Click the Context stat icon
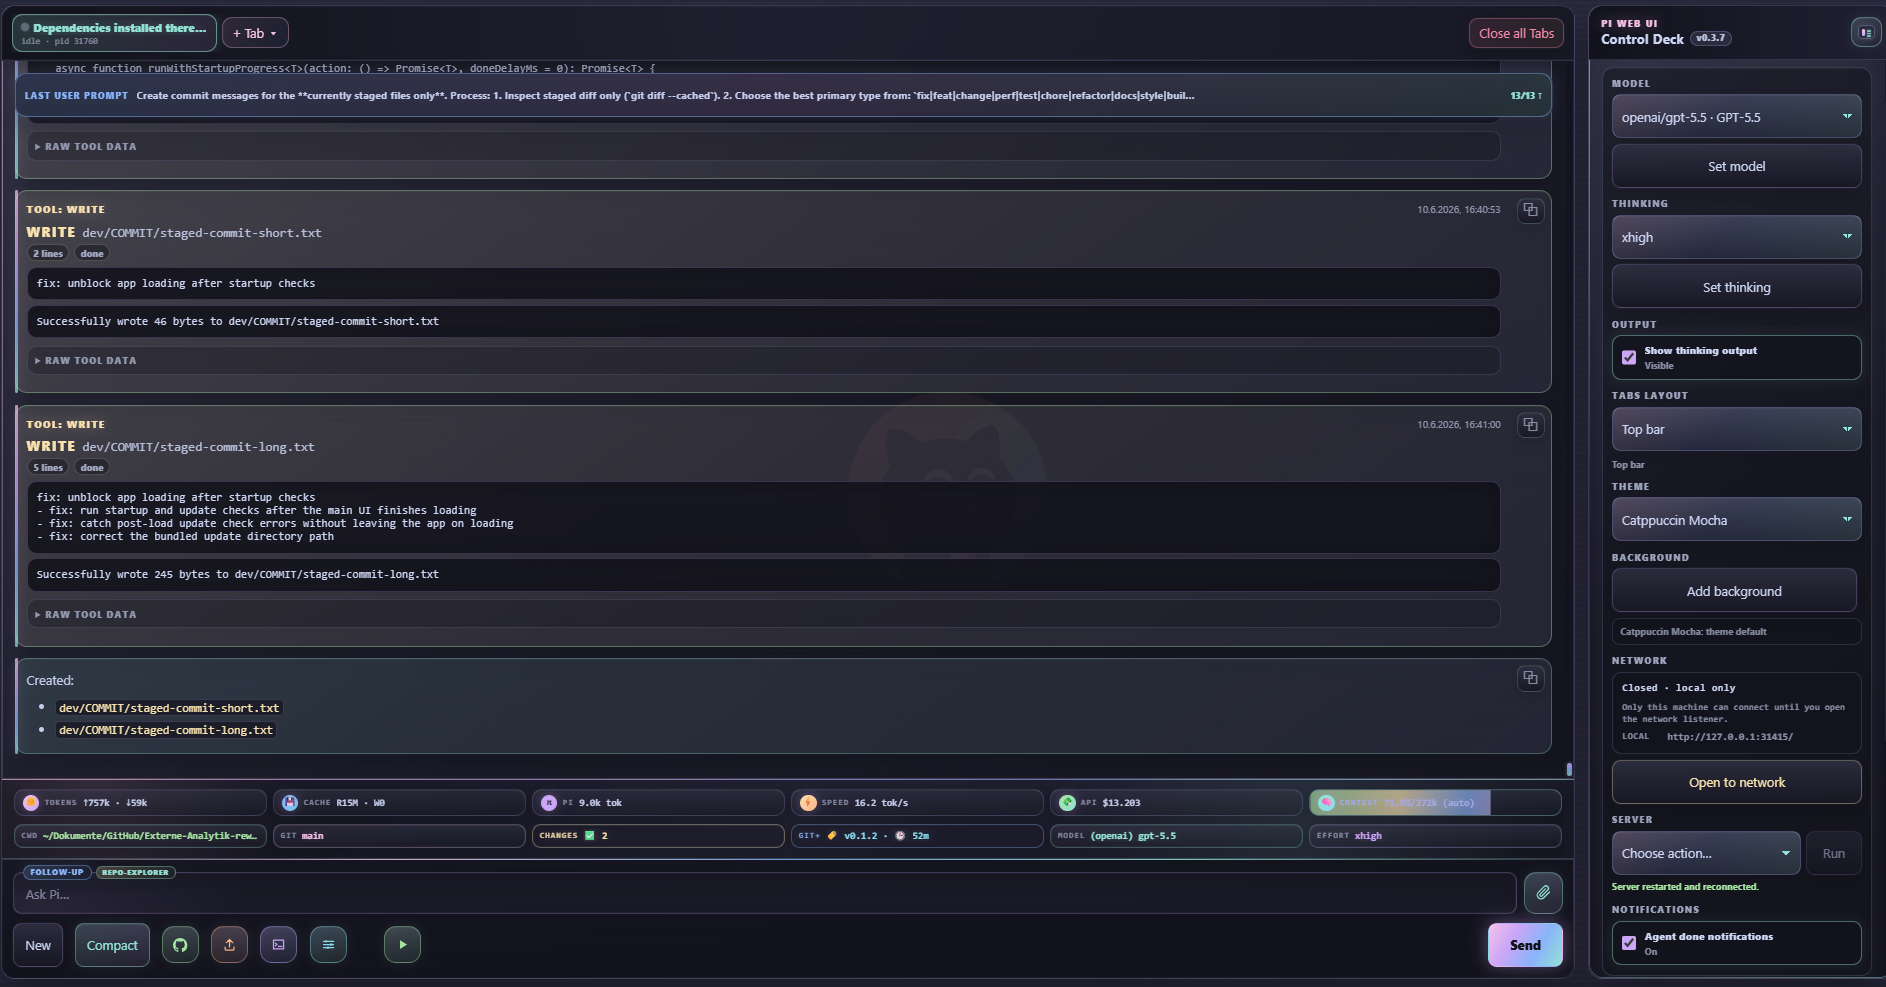 tap(1326, 803)
